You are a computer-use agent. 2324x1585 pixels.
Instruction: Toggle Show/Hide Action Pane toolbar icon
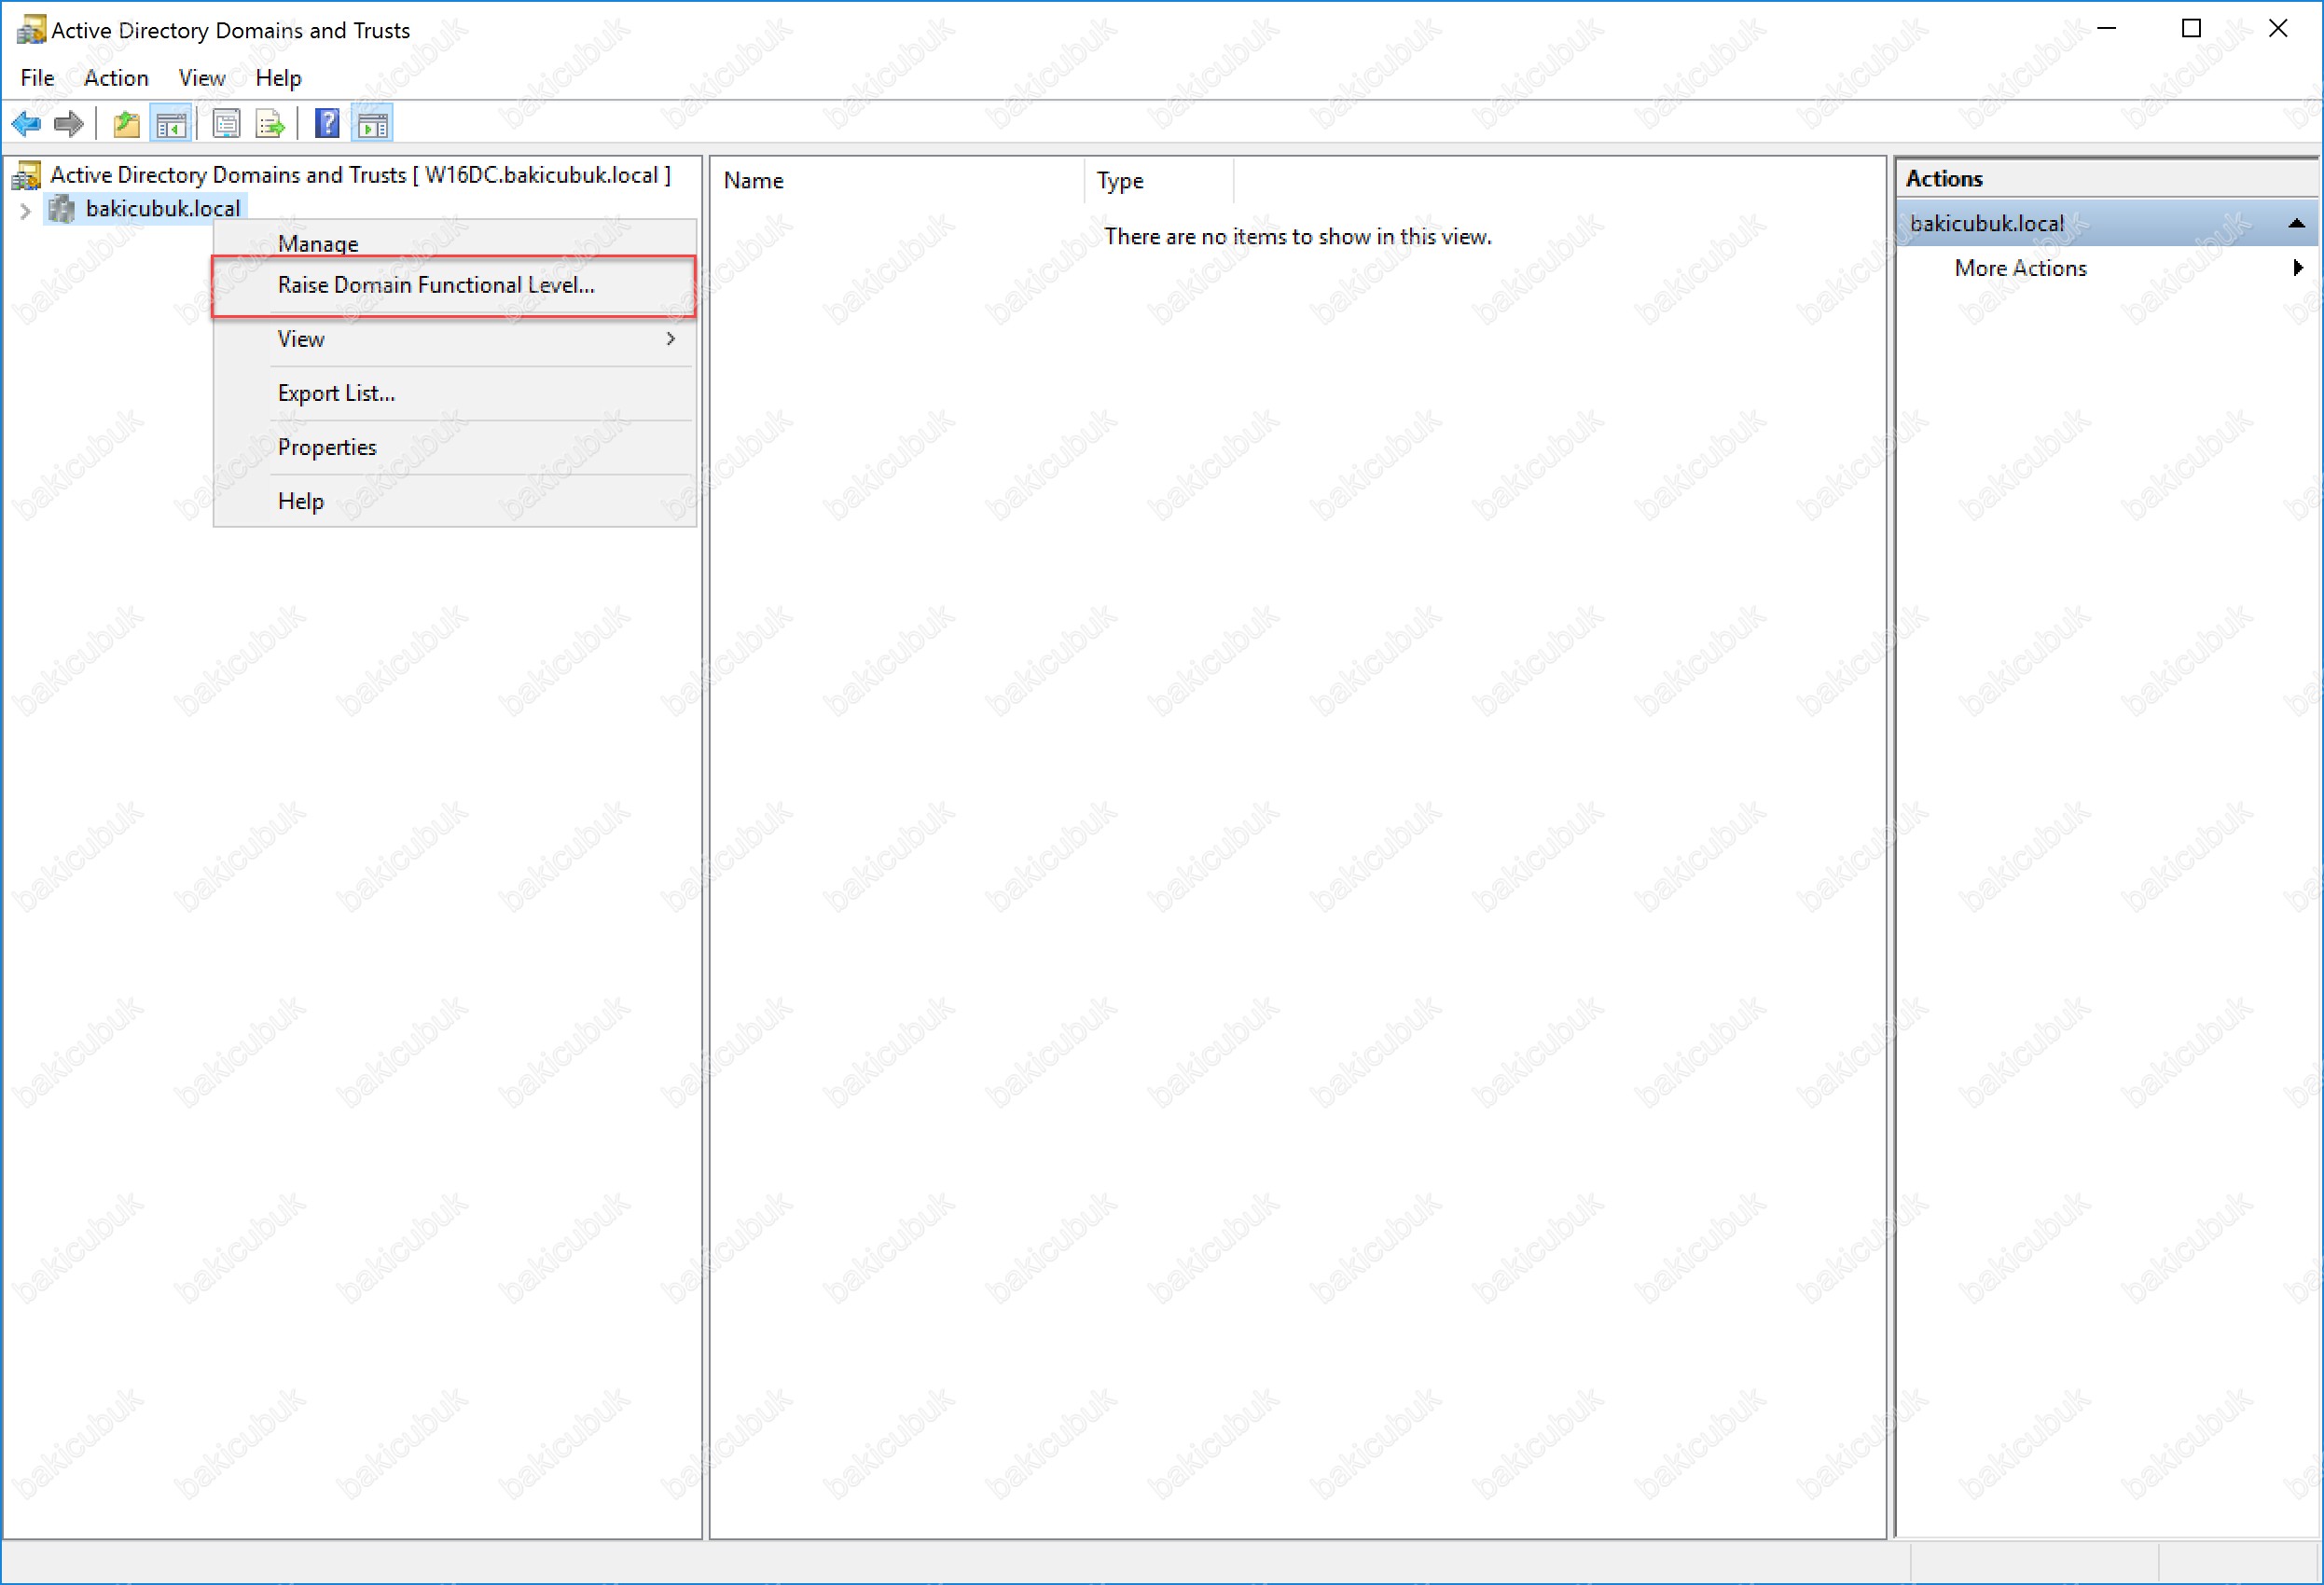pos(373,124)
